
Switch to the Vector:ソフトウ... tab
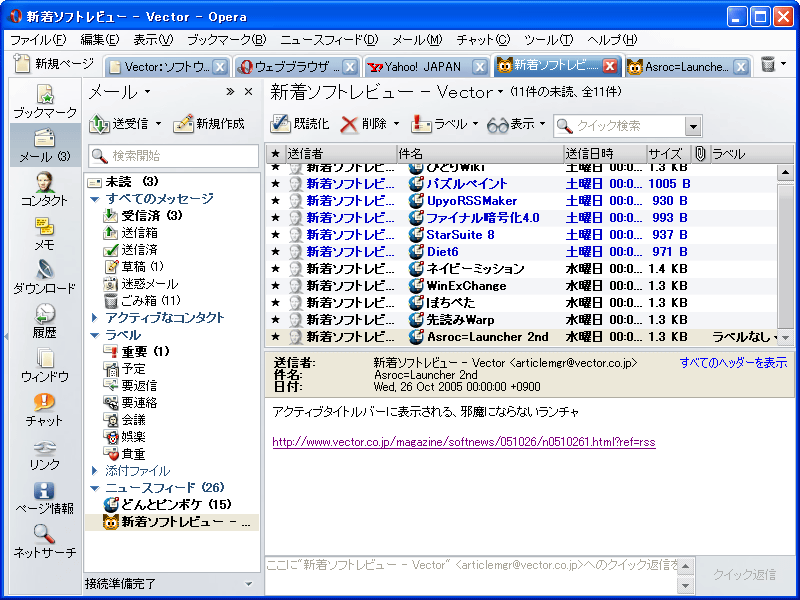[x=166, y=66]
